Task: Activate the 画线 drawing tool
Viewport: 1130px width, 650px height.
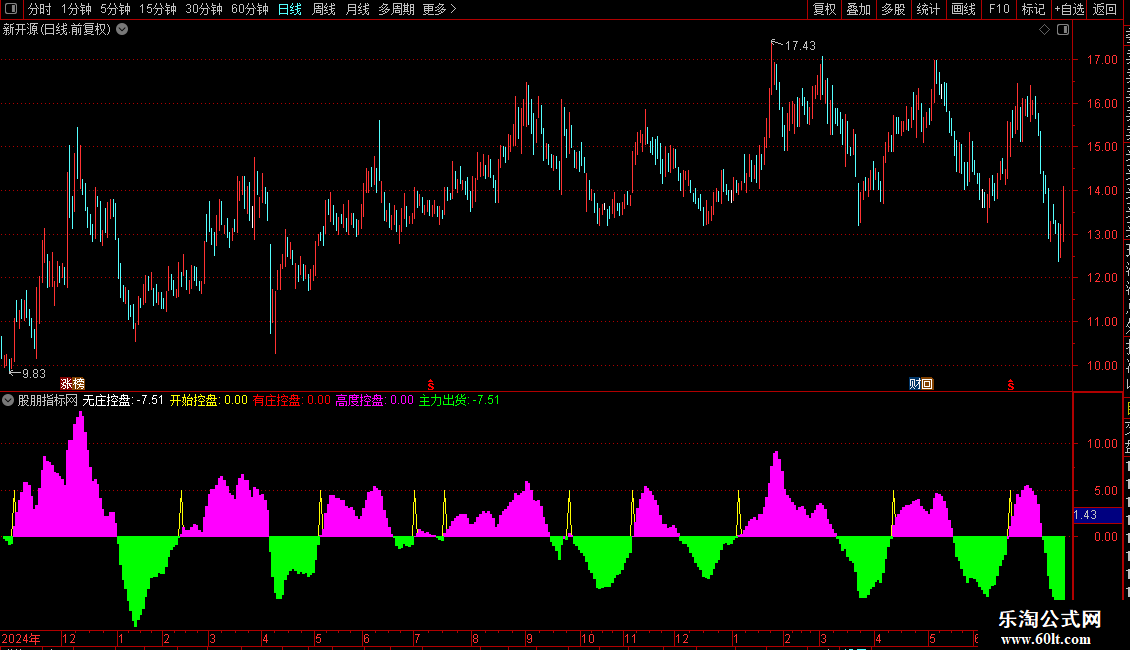Action: coord(964,9)
